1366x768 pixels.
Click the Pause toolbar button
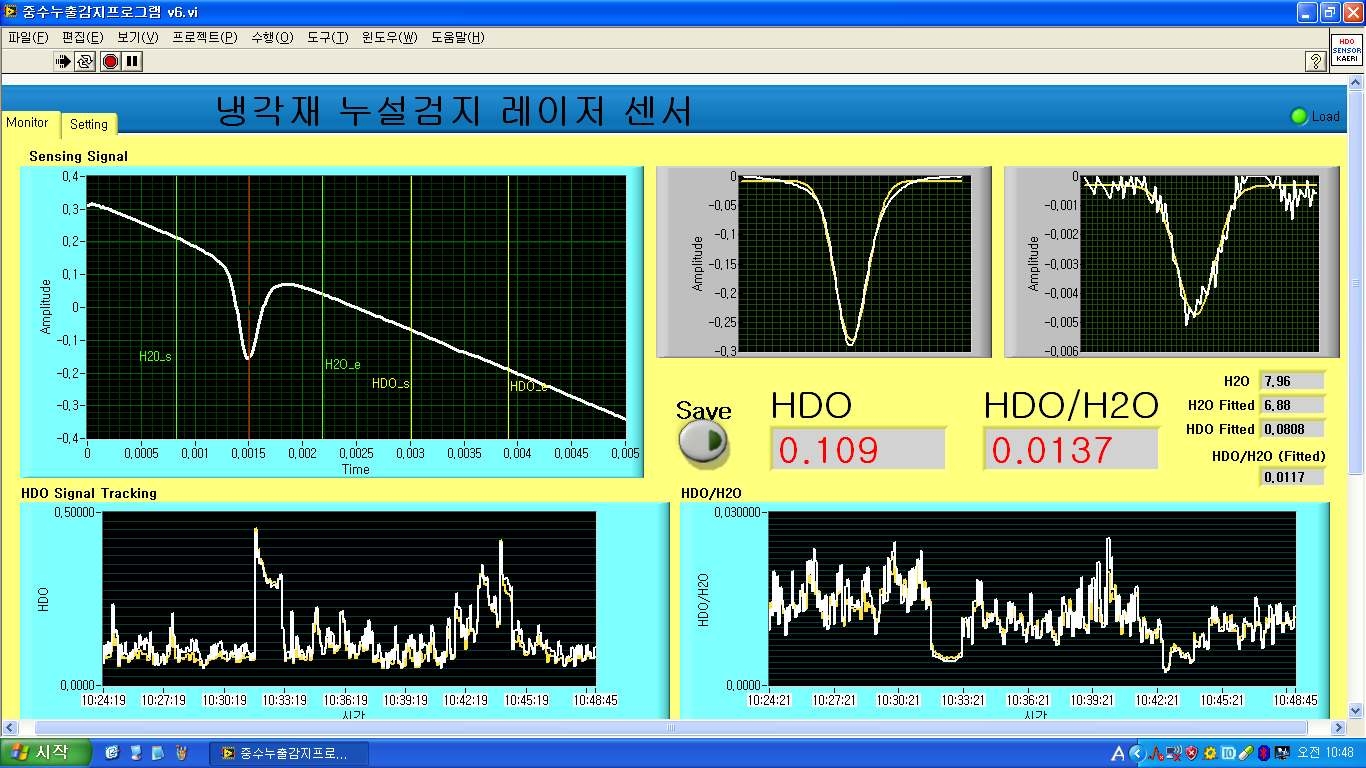(132, 61)
